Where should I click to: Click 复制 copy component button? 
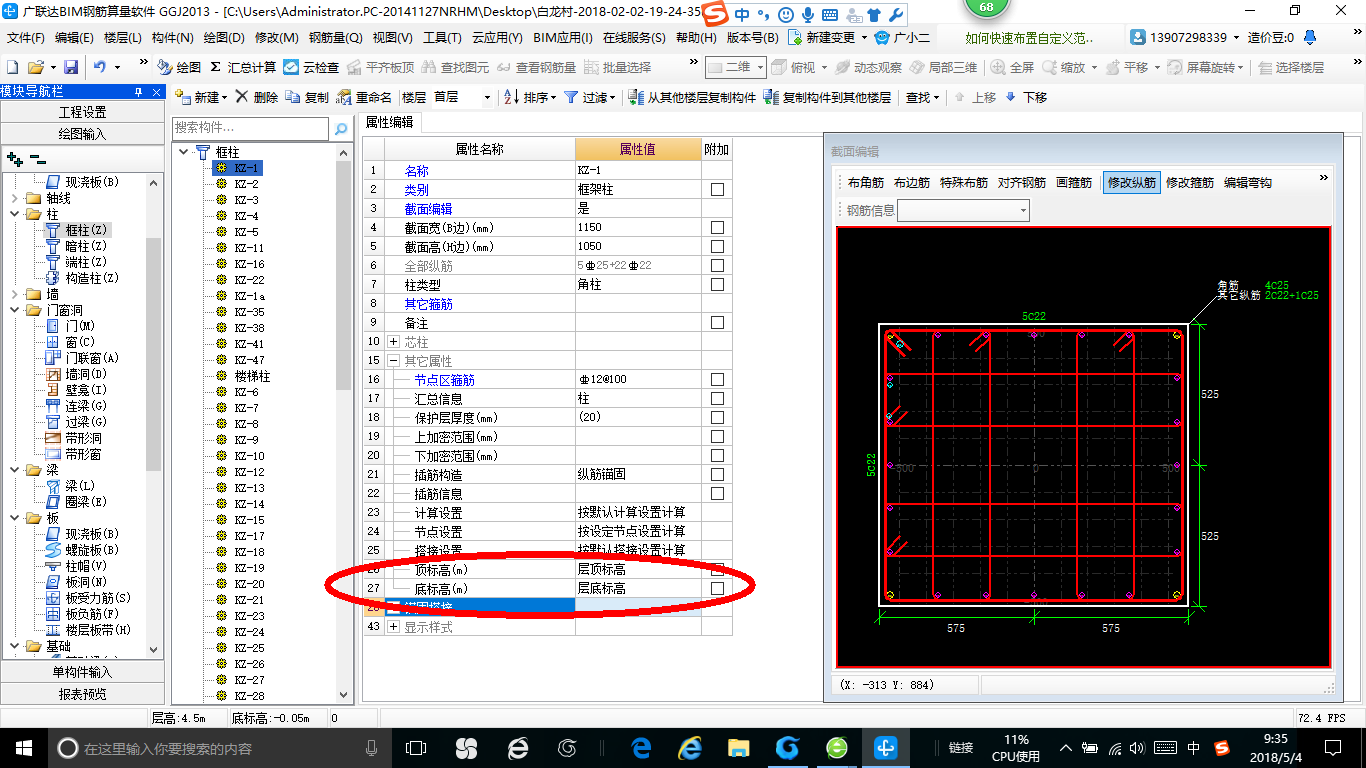tap(307, 97)
